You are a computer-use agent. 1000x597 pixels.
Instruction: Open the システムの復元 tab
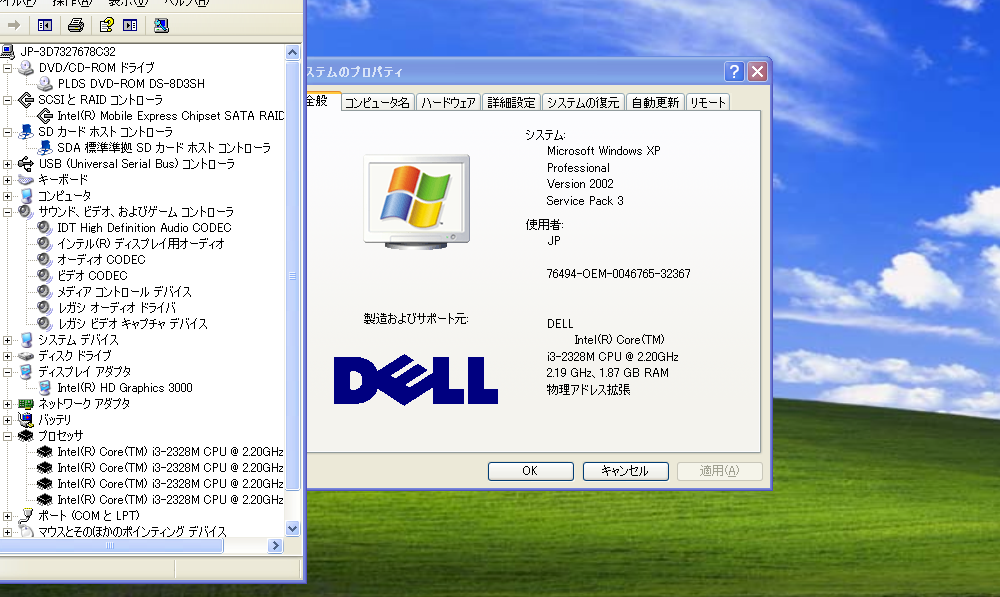583,103
